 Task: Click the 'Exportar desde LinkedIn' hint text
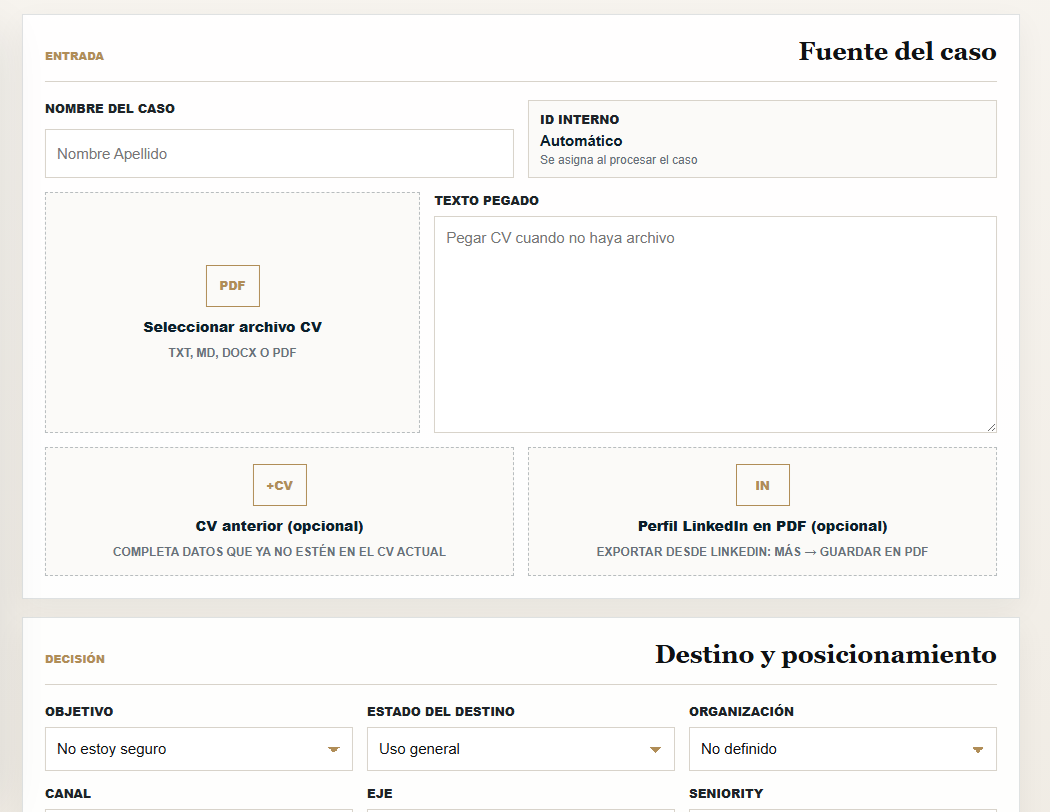click(x=762, y=552)
